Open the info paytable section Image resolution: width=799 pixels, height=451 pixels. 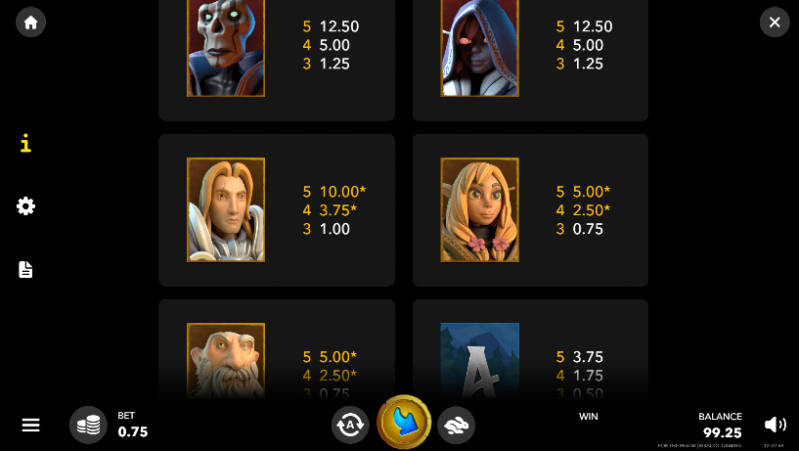25,143
